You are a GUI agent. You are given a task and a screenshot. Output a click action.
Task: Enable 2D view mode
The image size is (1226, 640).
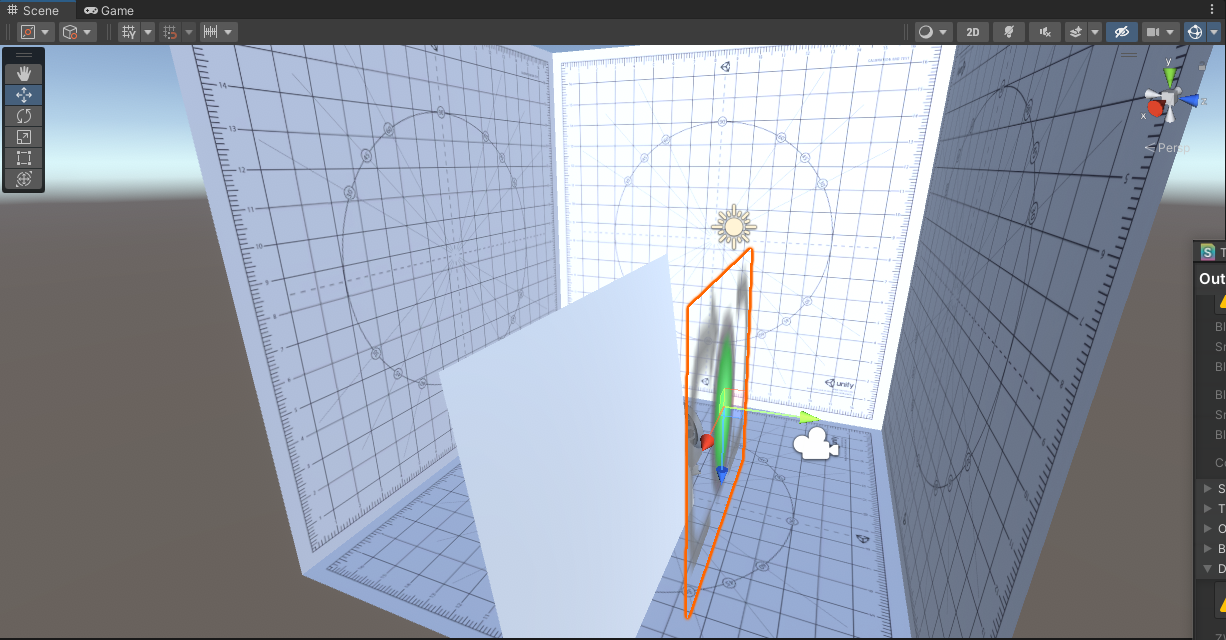pos(972,31)
